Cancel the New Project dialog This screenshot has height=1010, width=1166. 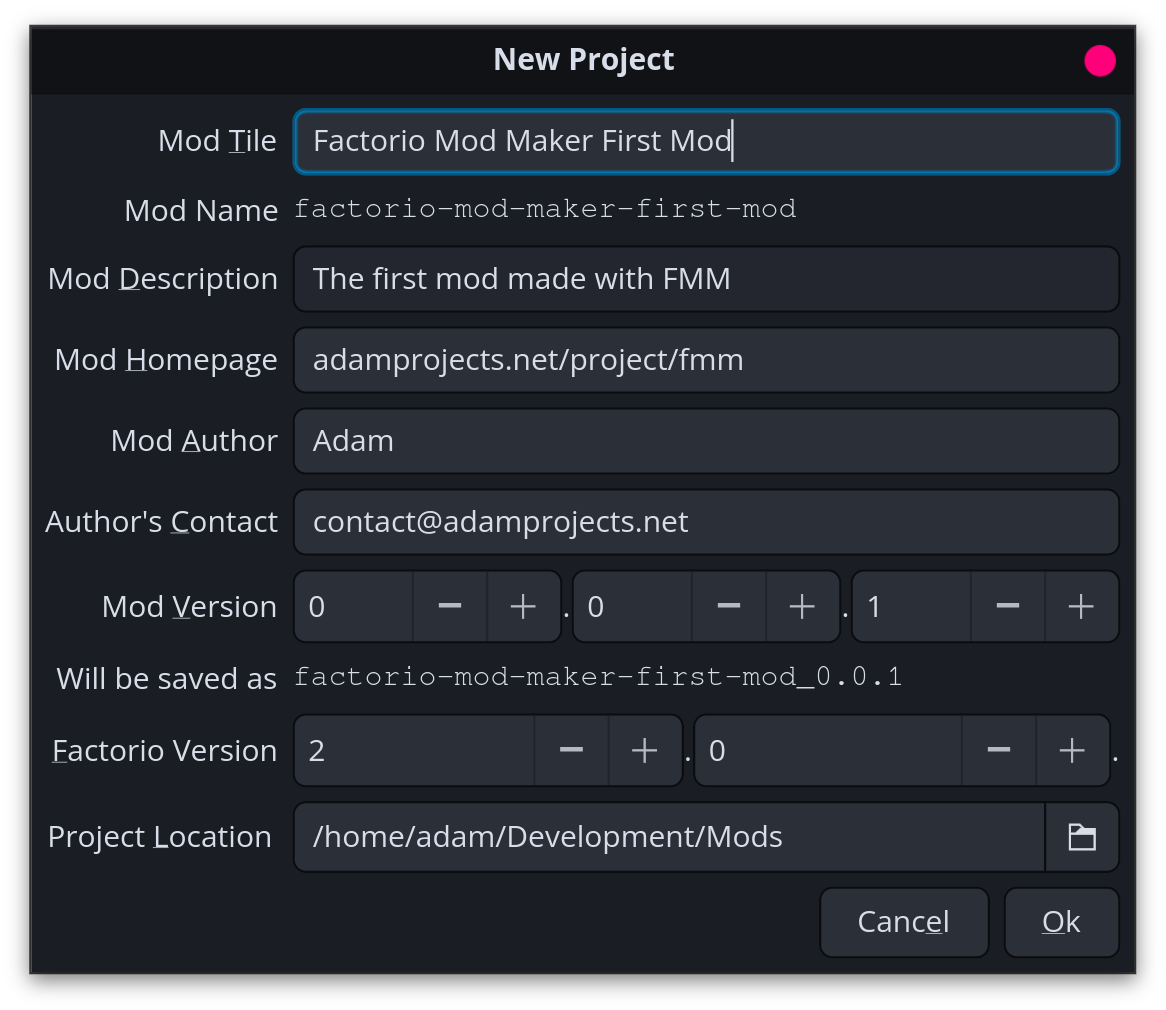pos(903,921)
